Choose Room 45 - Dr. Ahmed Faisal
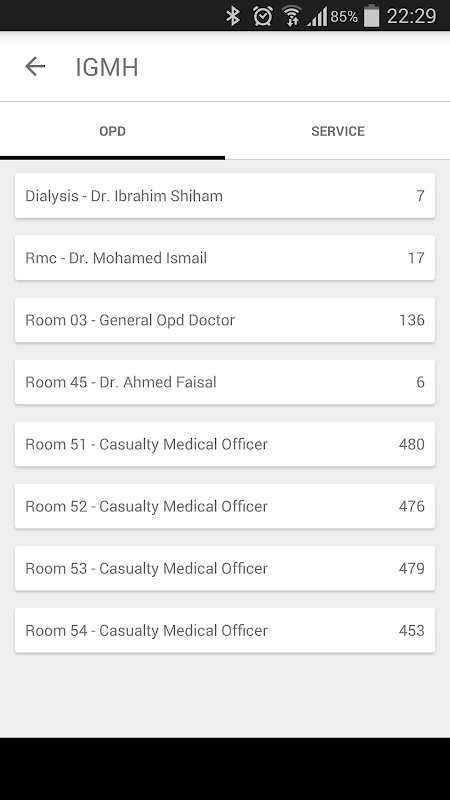The width and height of the screenshot is (450, 800). 225,382
